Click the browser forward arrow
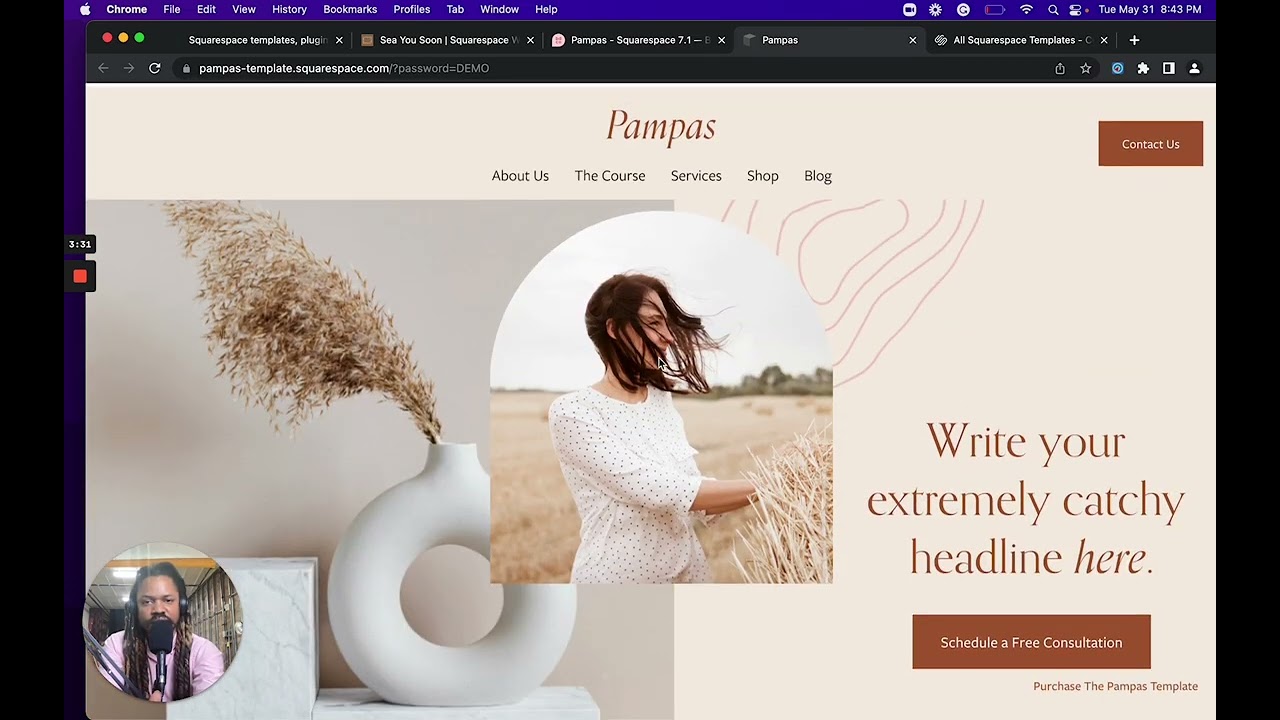 pos(129,68)
